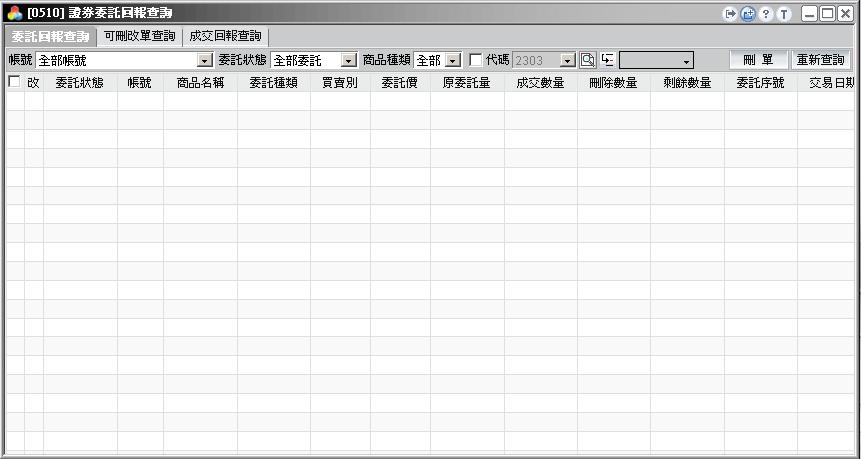The image size is (861, 459).
Task: Click the blue add-window icon in title bar
Action: [x=747, y=14]
